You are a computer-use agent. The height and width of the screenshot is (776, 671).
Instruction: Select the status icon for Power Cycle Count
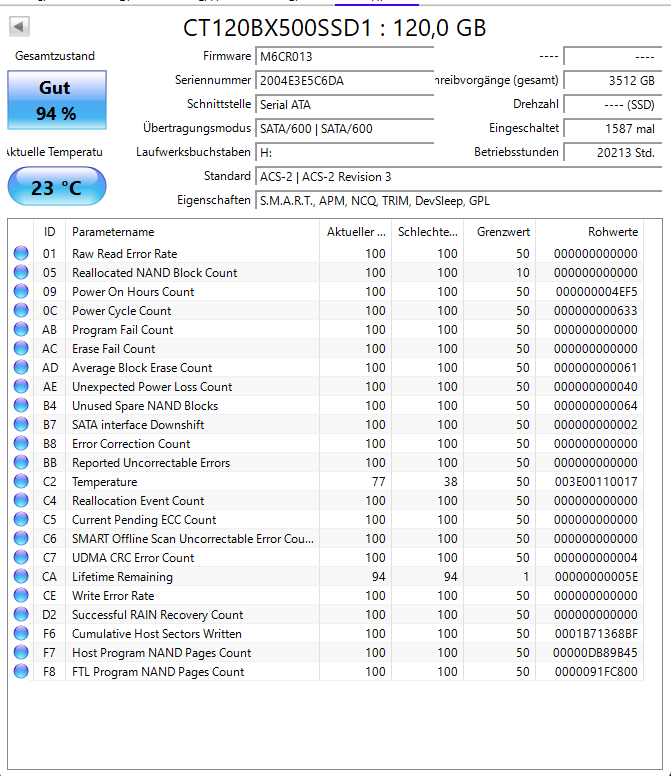tap(21, 310)
